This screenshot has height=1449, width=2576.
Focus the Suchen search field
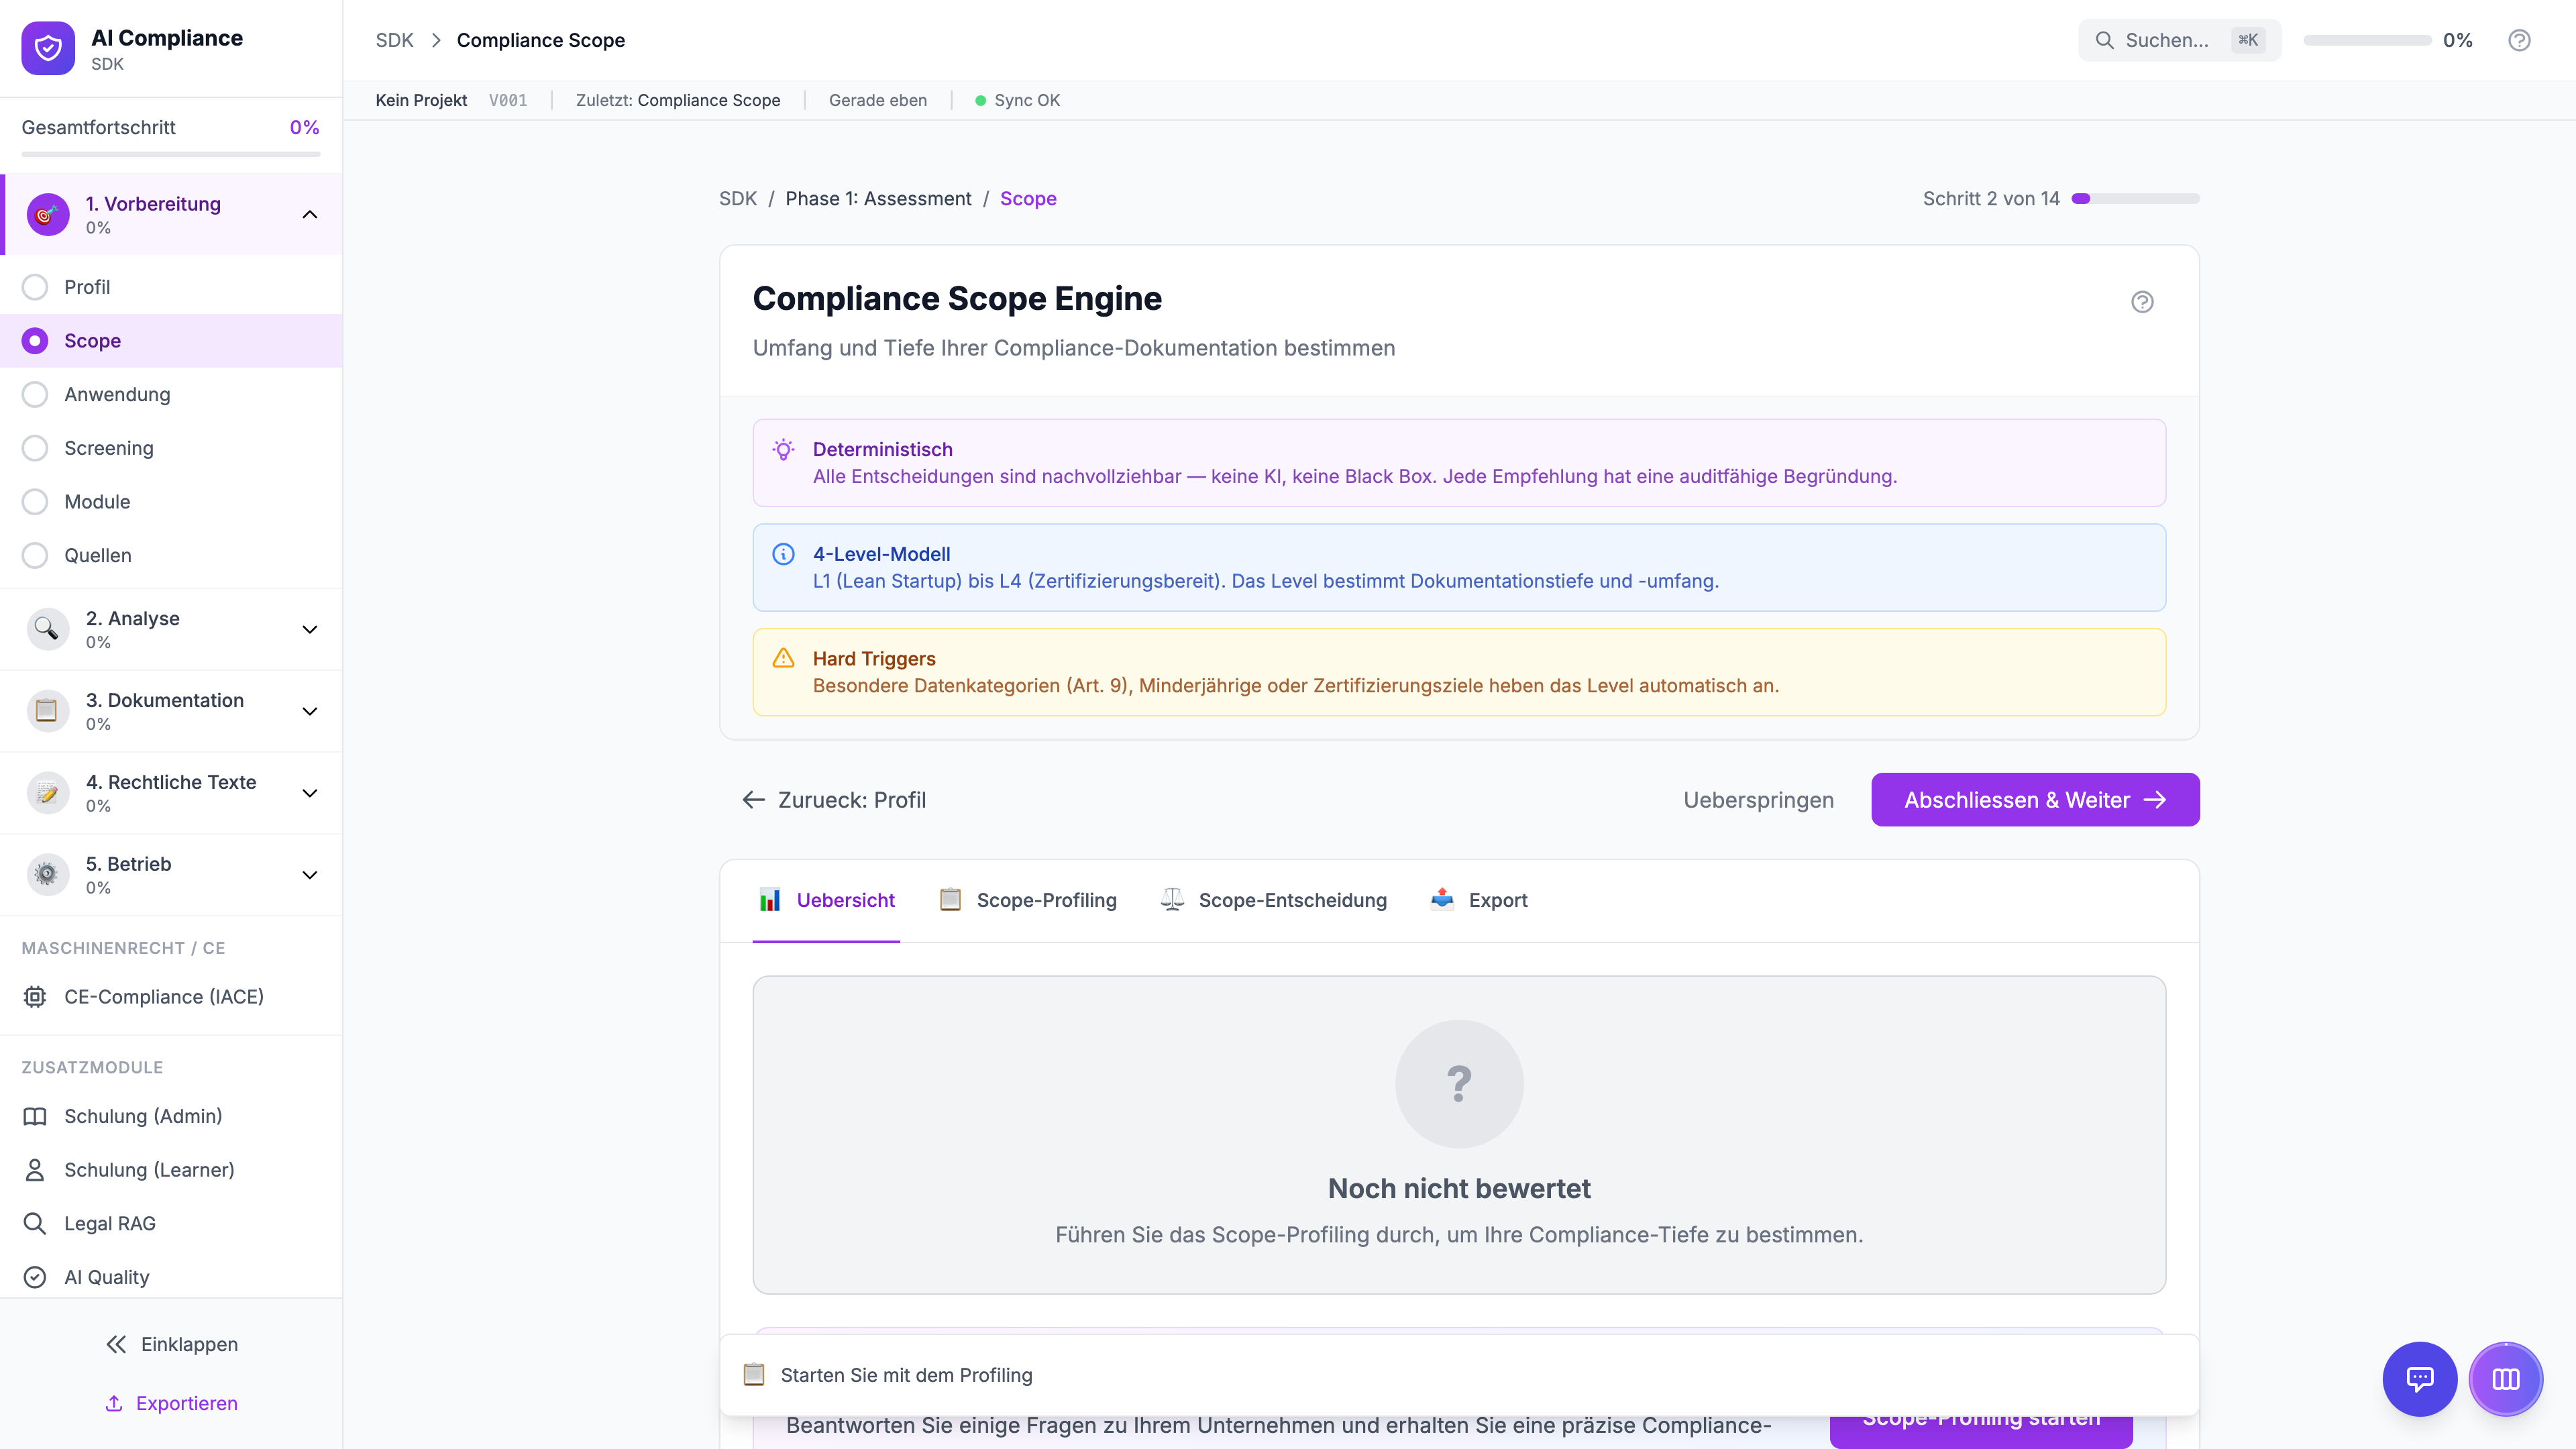pyautogui.click(x=2166, y=40)
